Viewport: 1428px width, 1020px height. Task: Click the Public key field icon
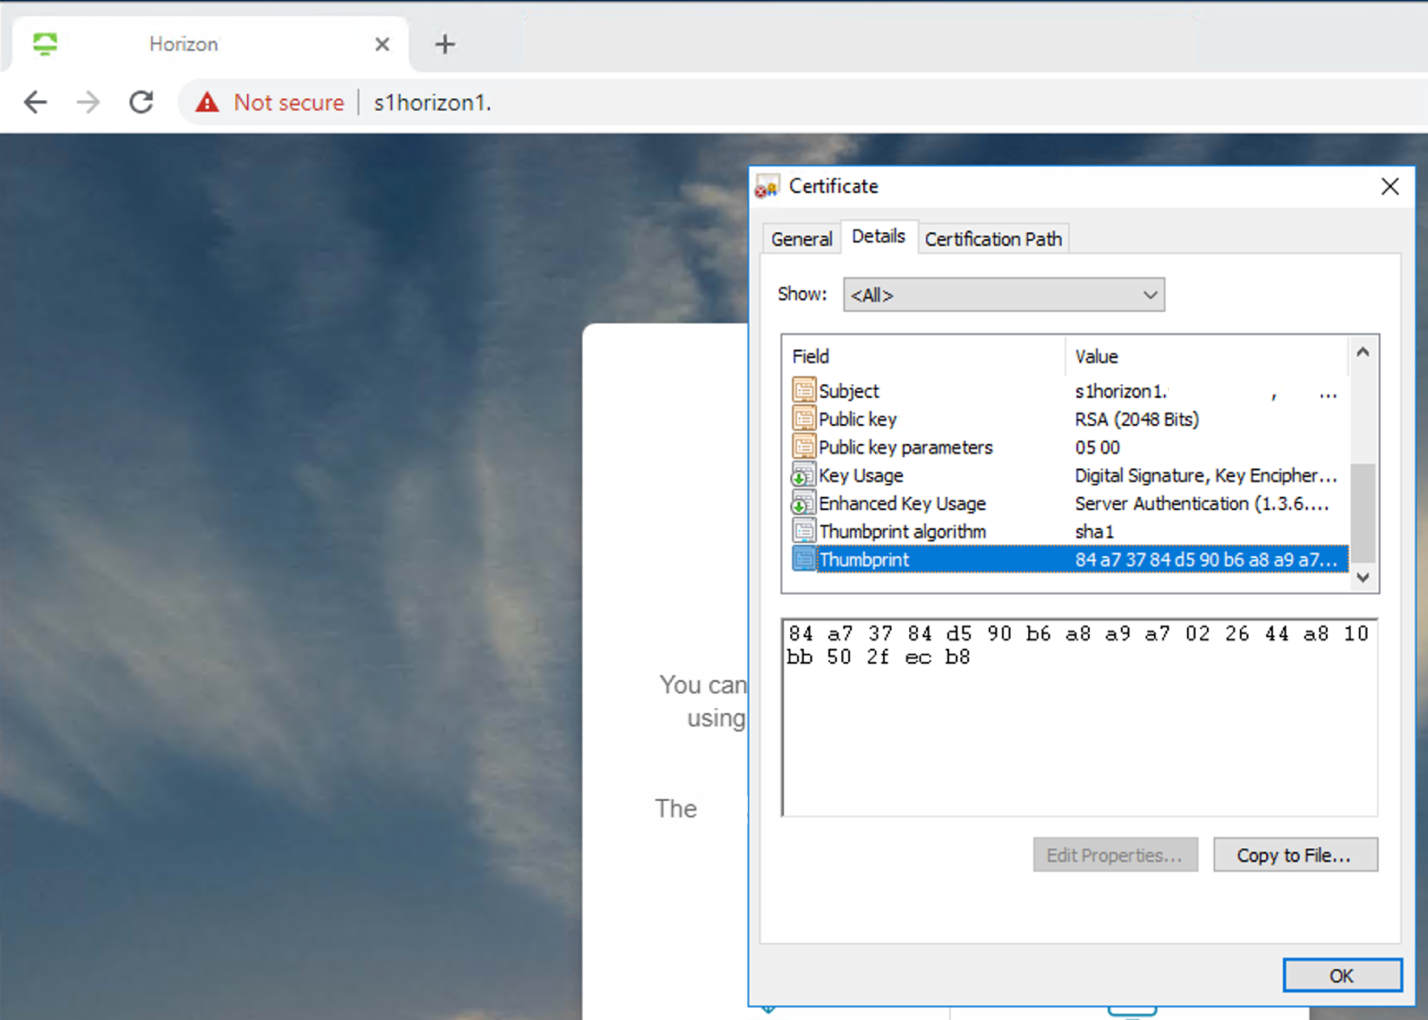(x=804, y=418)
